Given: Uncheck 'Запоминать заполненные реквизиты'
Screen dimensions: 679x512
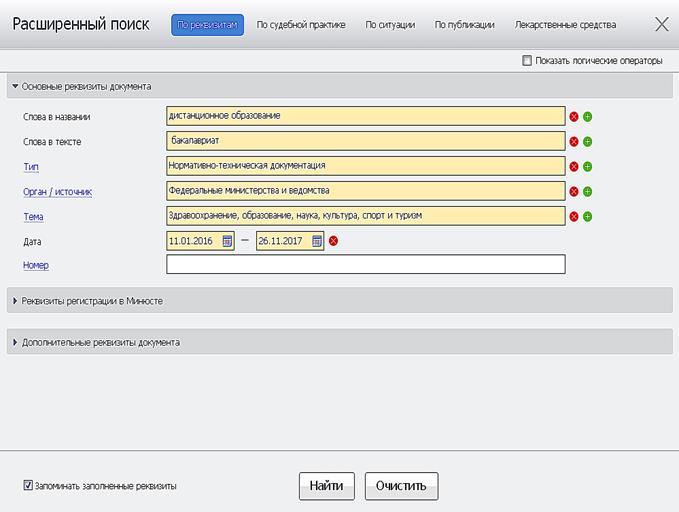Looking at the screenshot, I should pyautogui.click(x=28, y=486).
